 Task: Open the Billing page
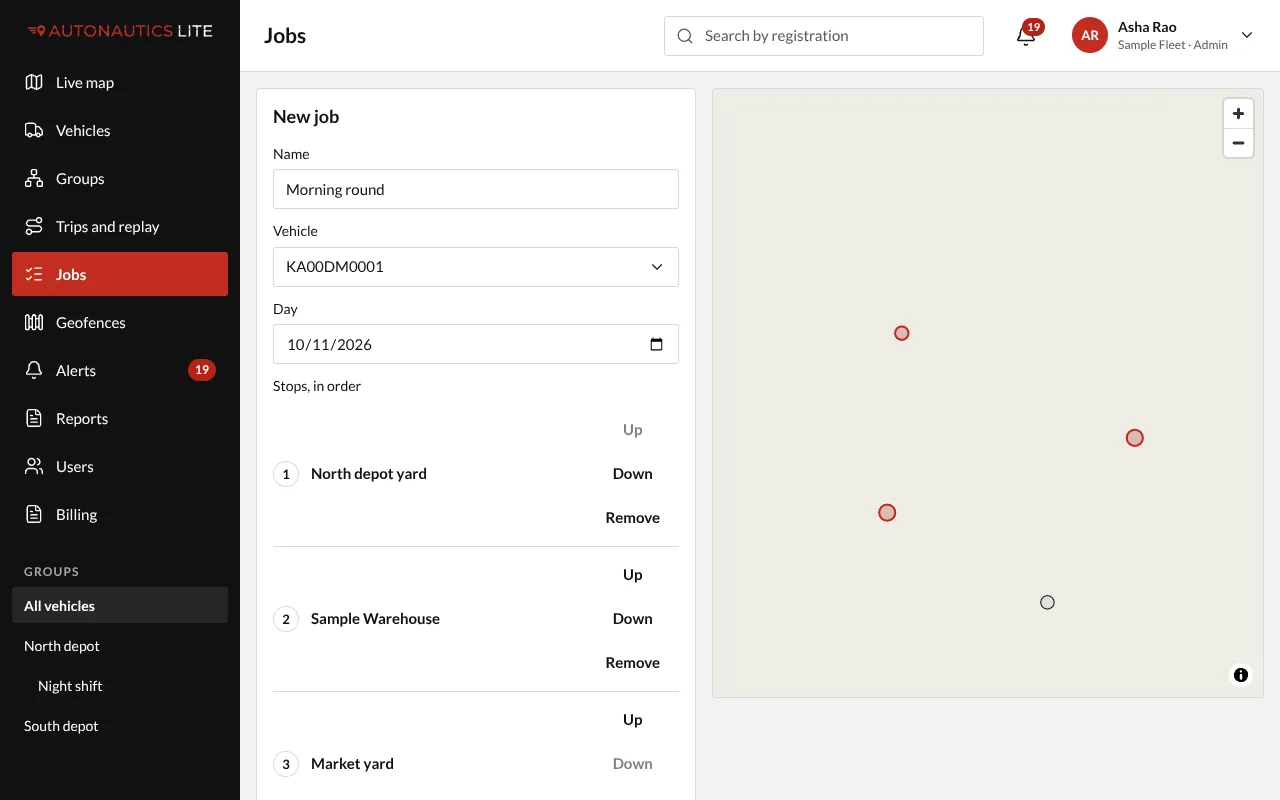120,515
